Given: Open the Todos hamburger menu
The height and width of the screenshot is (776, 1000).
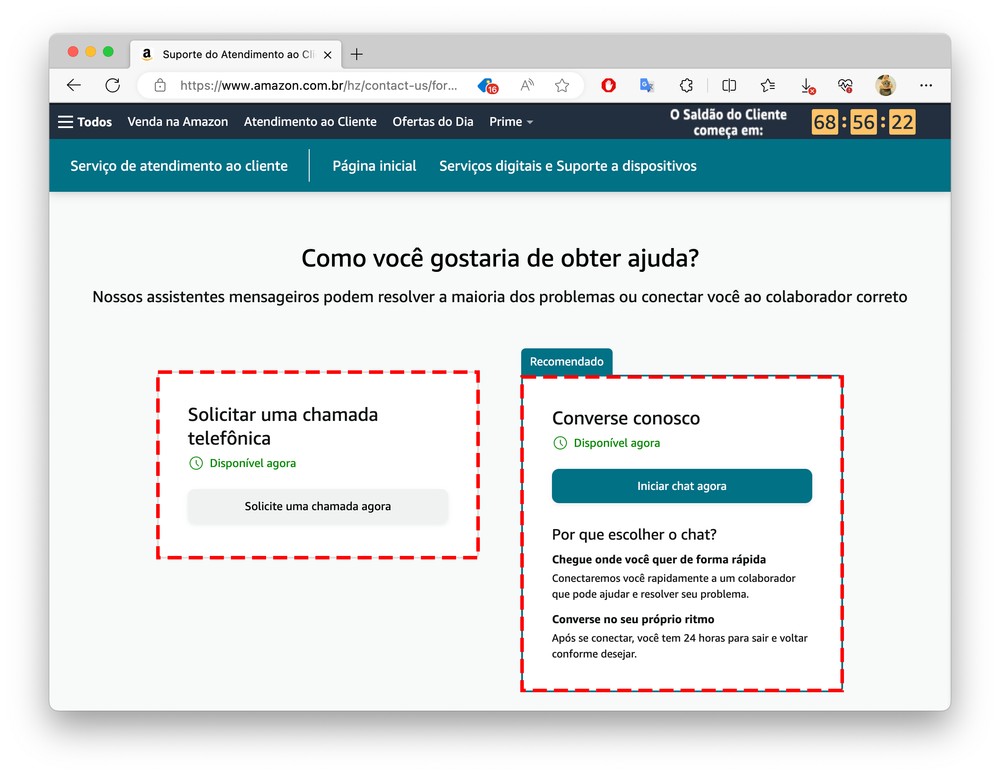Looking at the screenshot, I should point(85,122).
